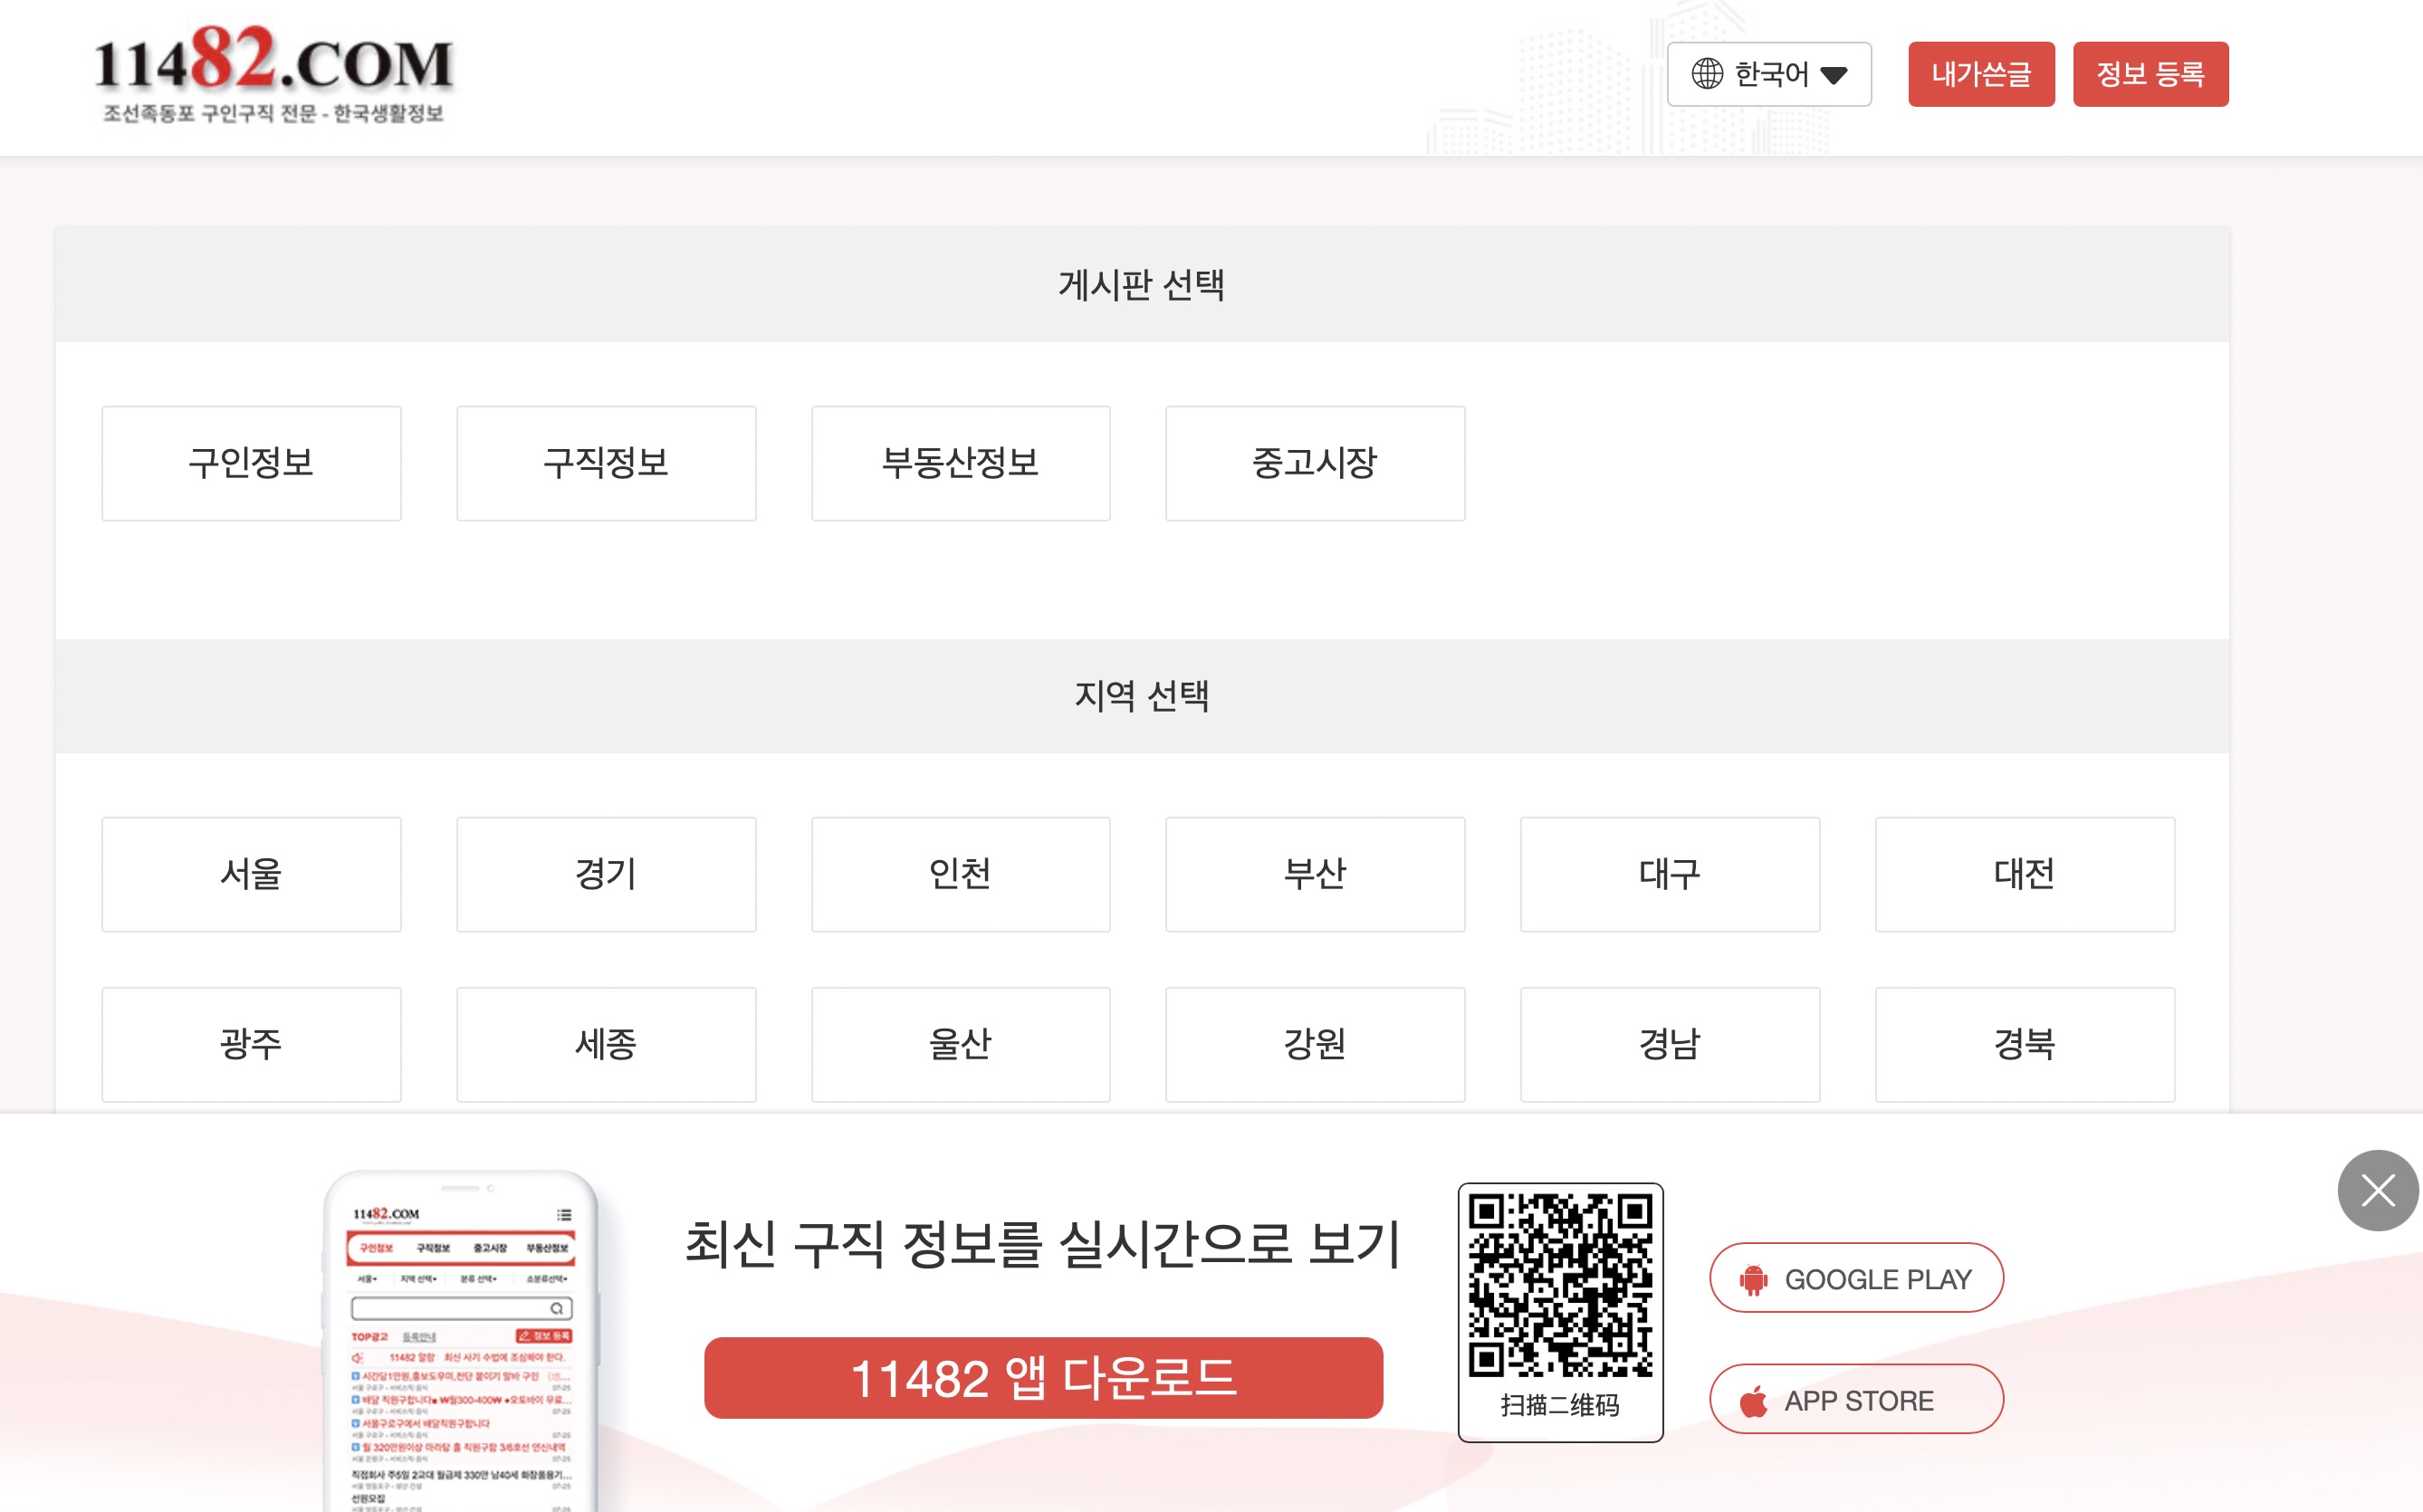Open the 한국어 language dropdown
The image size is (2423, 1512).
coord(1769,73)
